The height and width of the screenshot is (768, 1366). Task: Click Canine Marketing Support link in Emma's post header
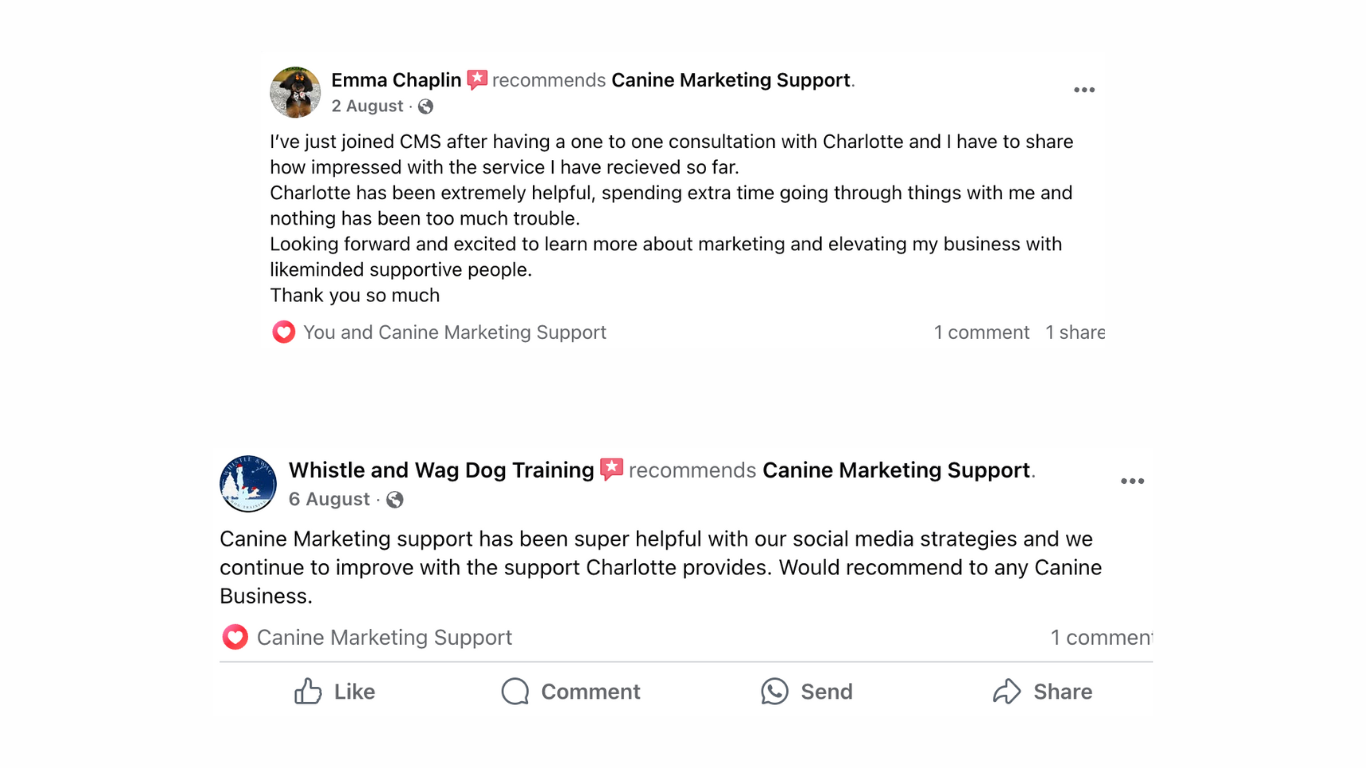pos(731,80)
